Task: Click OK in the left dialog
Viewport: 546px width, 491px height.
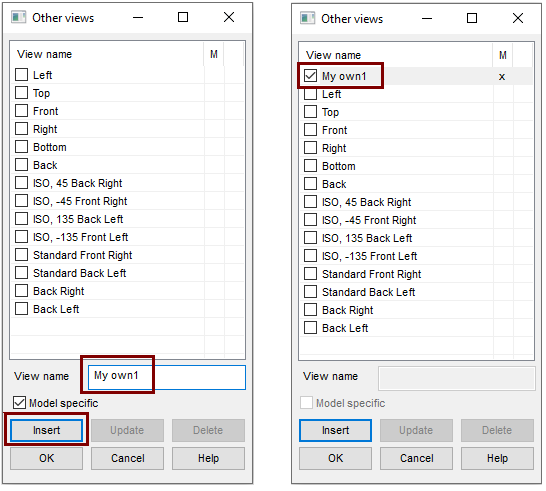Action: [46, 458]
